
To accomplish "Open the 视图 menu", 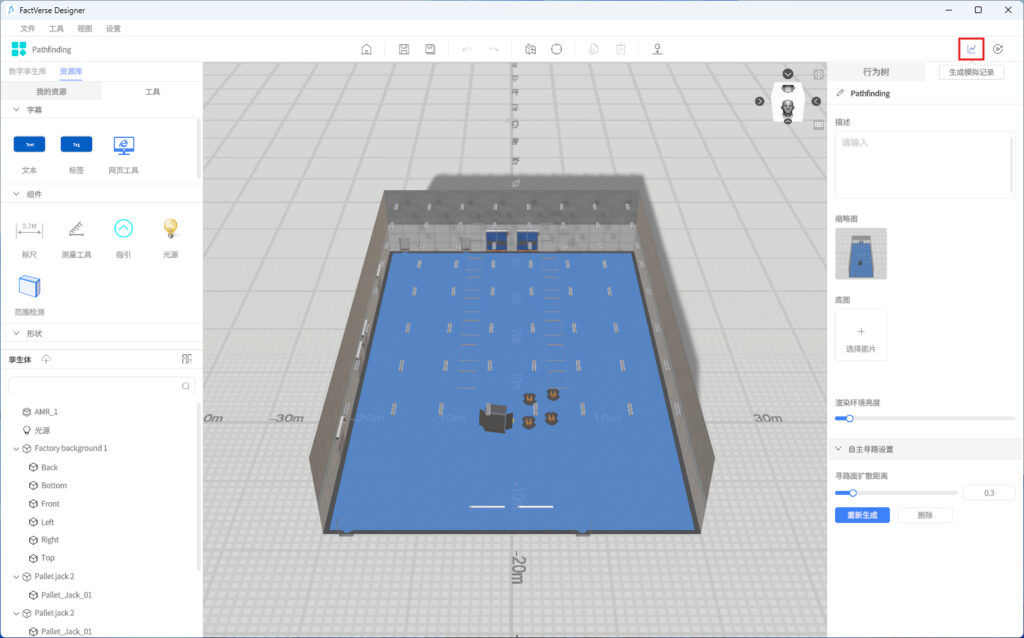I will [85, 29].
